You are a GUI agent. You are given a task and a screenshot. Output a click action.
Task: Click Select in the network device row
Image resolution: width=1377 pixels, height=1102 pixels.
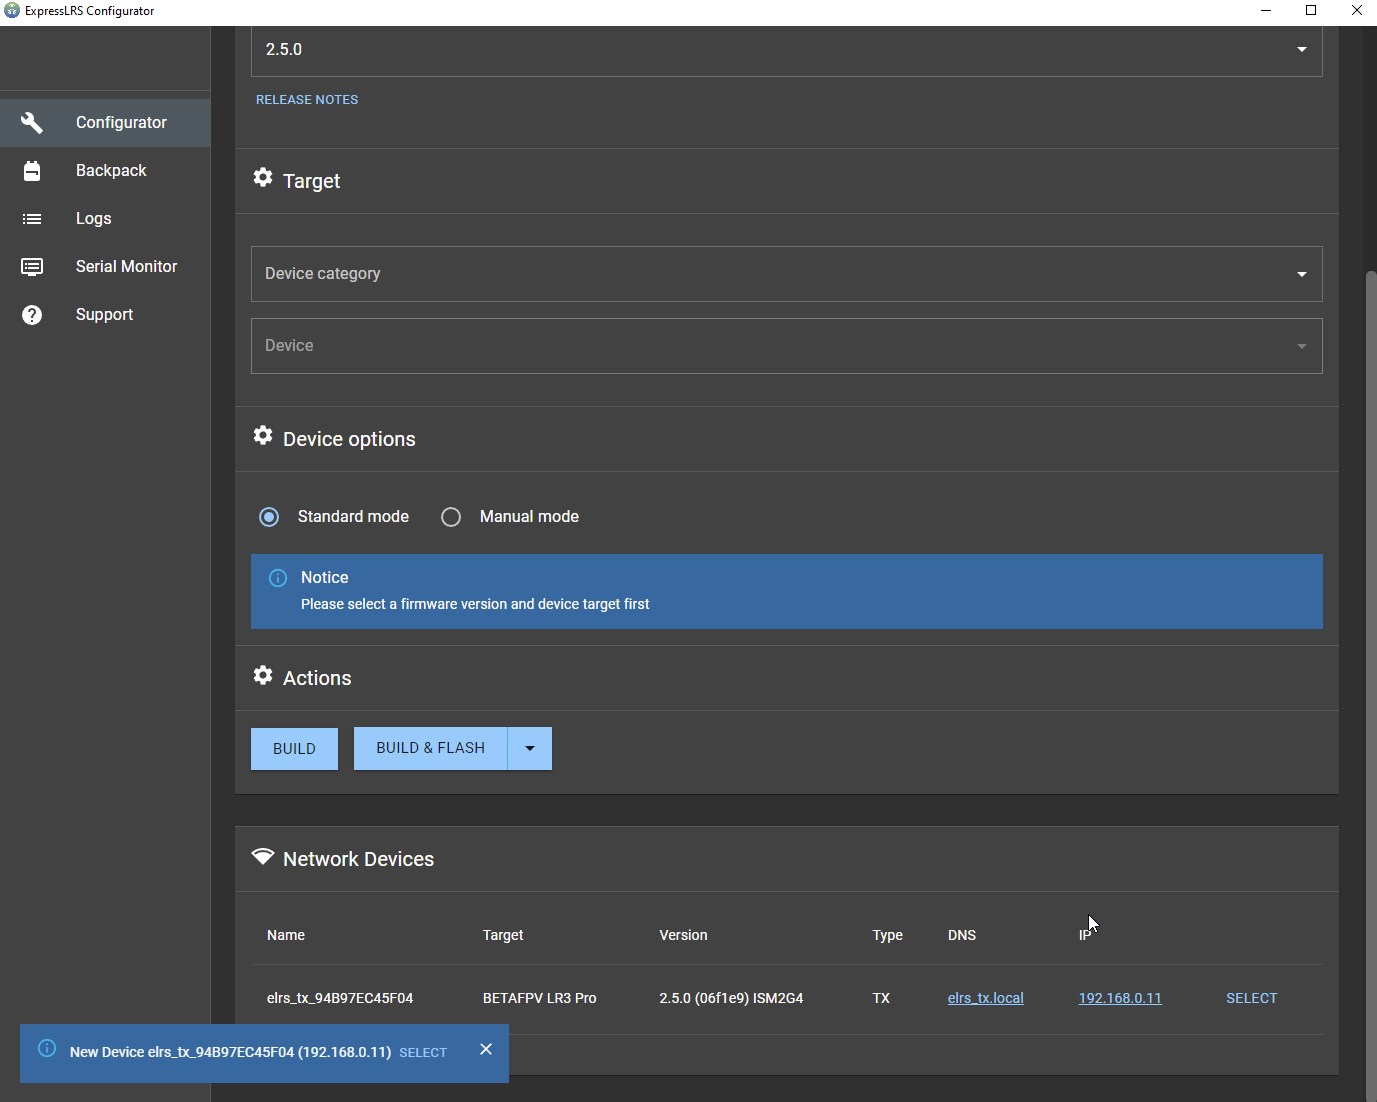point(1252,998)
